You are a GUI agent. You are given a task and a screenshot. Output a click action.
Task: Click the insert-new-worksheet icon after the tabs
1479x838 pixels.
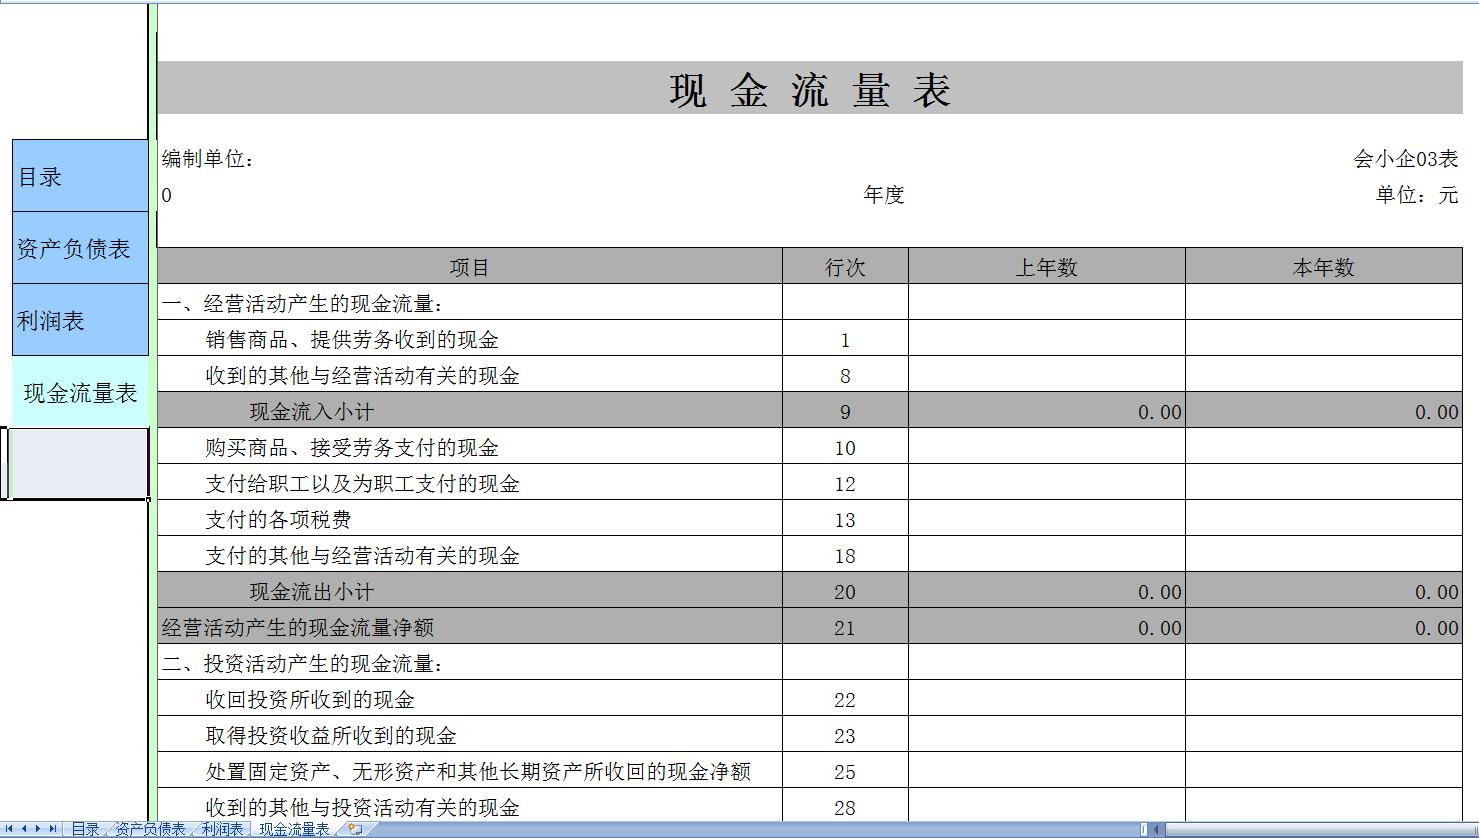pos(355,828)
